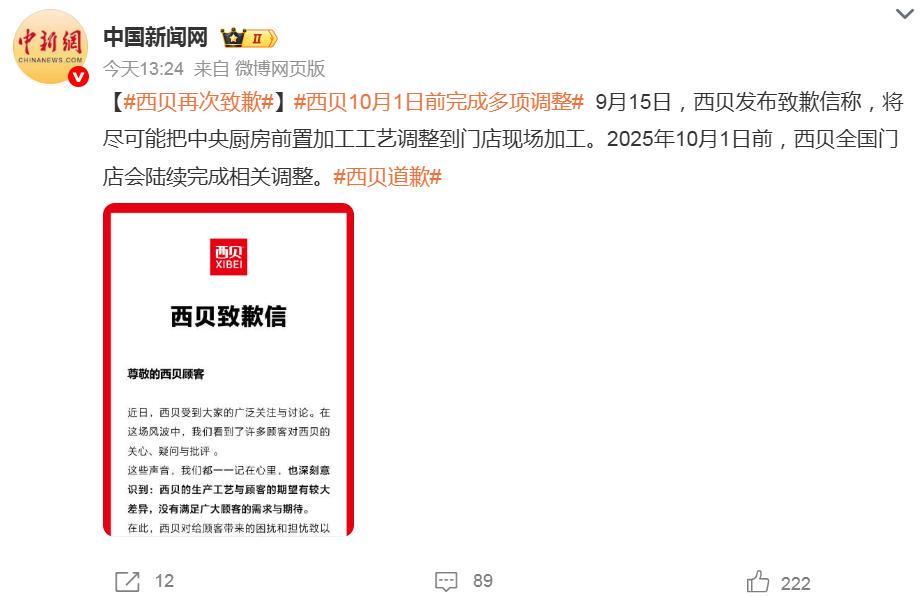
Task: Click the crown membership level badge
Action: coord(249,38)
